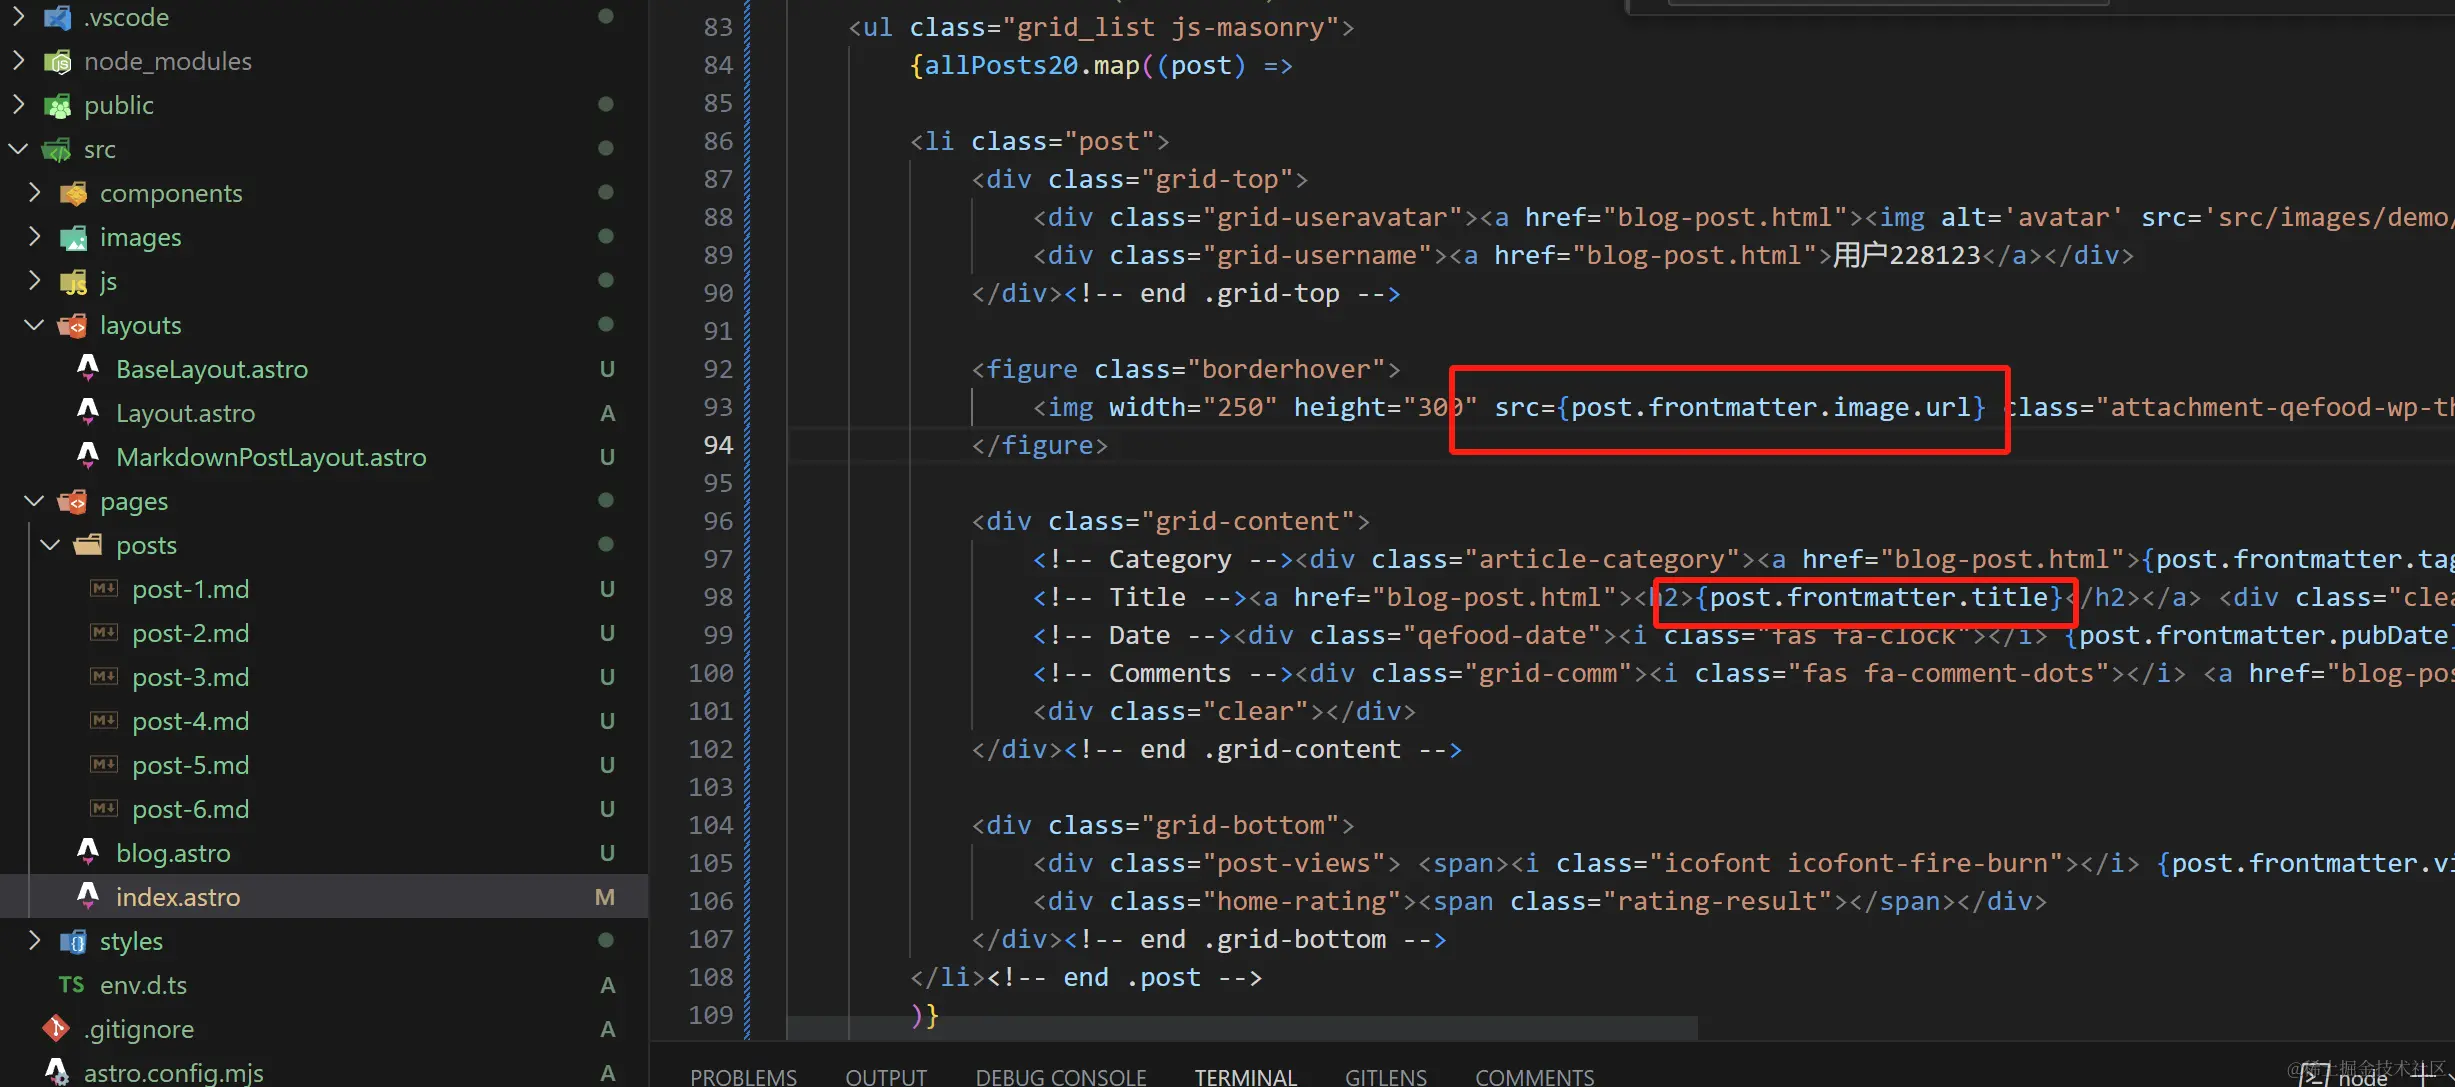The height and width of the screenshot is (1087, 2455).
Task: Expand the components folder
Action: point(35,192)
